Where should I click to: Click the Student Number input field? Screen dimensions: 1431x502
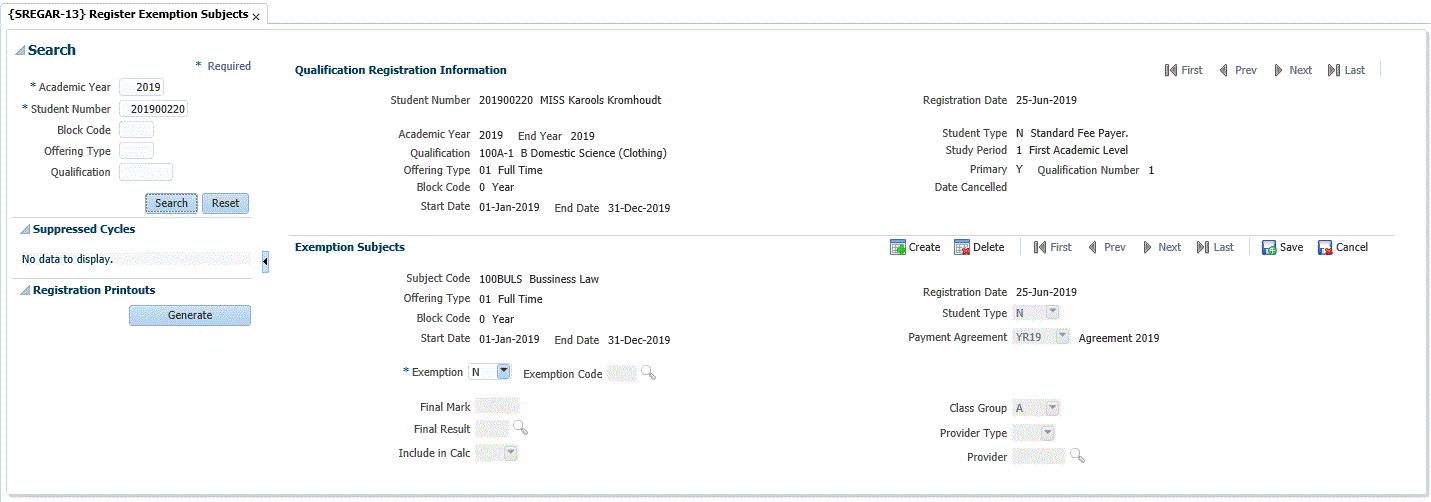pyautogui.click(x=153, y=108)
